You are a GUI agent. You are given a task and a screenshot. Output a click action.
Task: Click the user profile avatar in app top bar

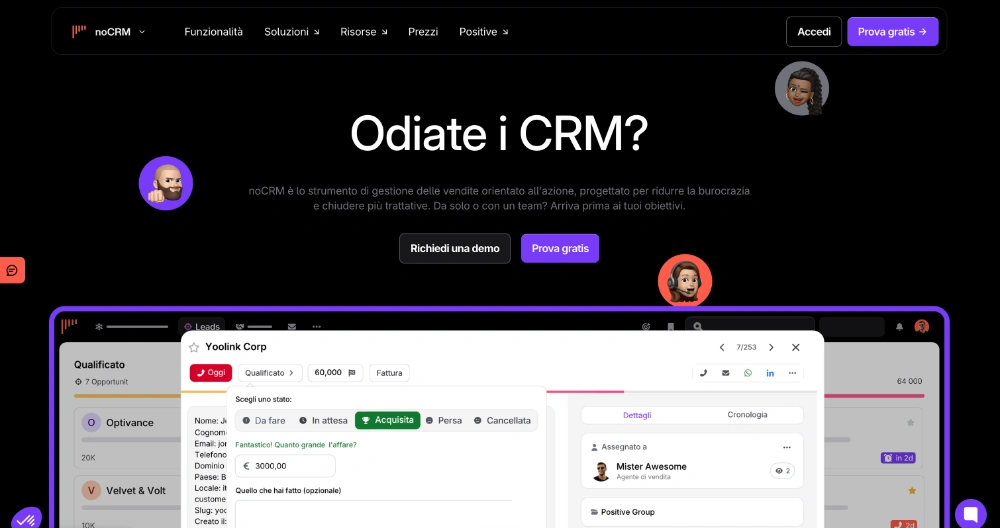[x=922, y=326]
